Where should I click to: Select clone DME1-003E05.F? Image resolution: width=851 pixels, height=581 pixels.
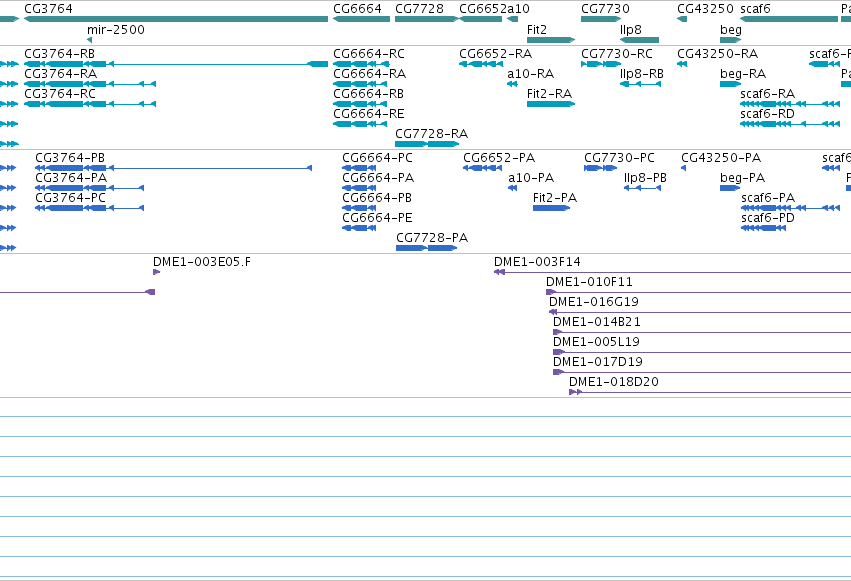click(x=156, y=272)
